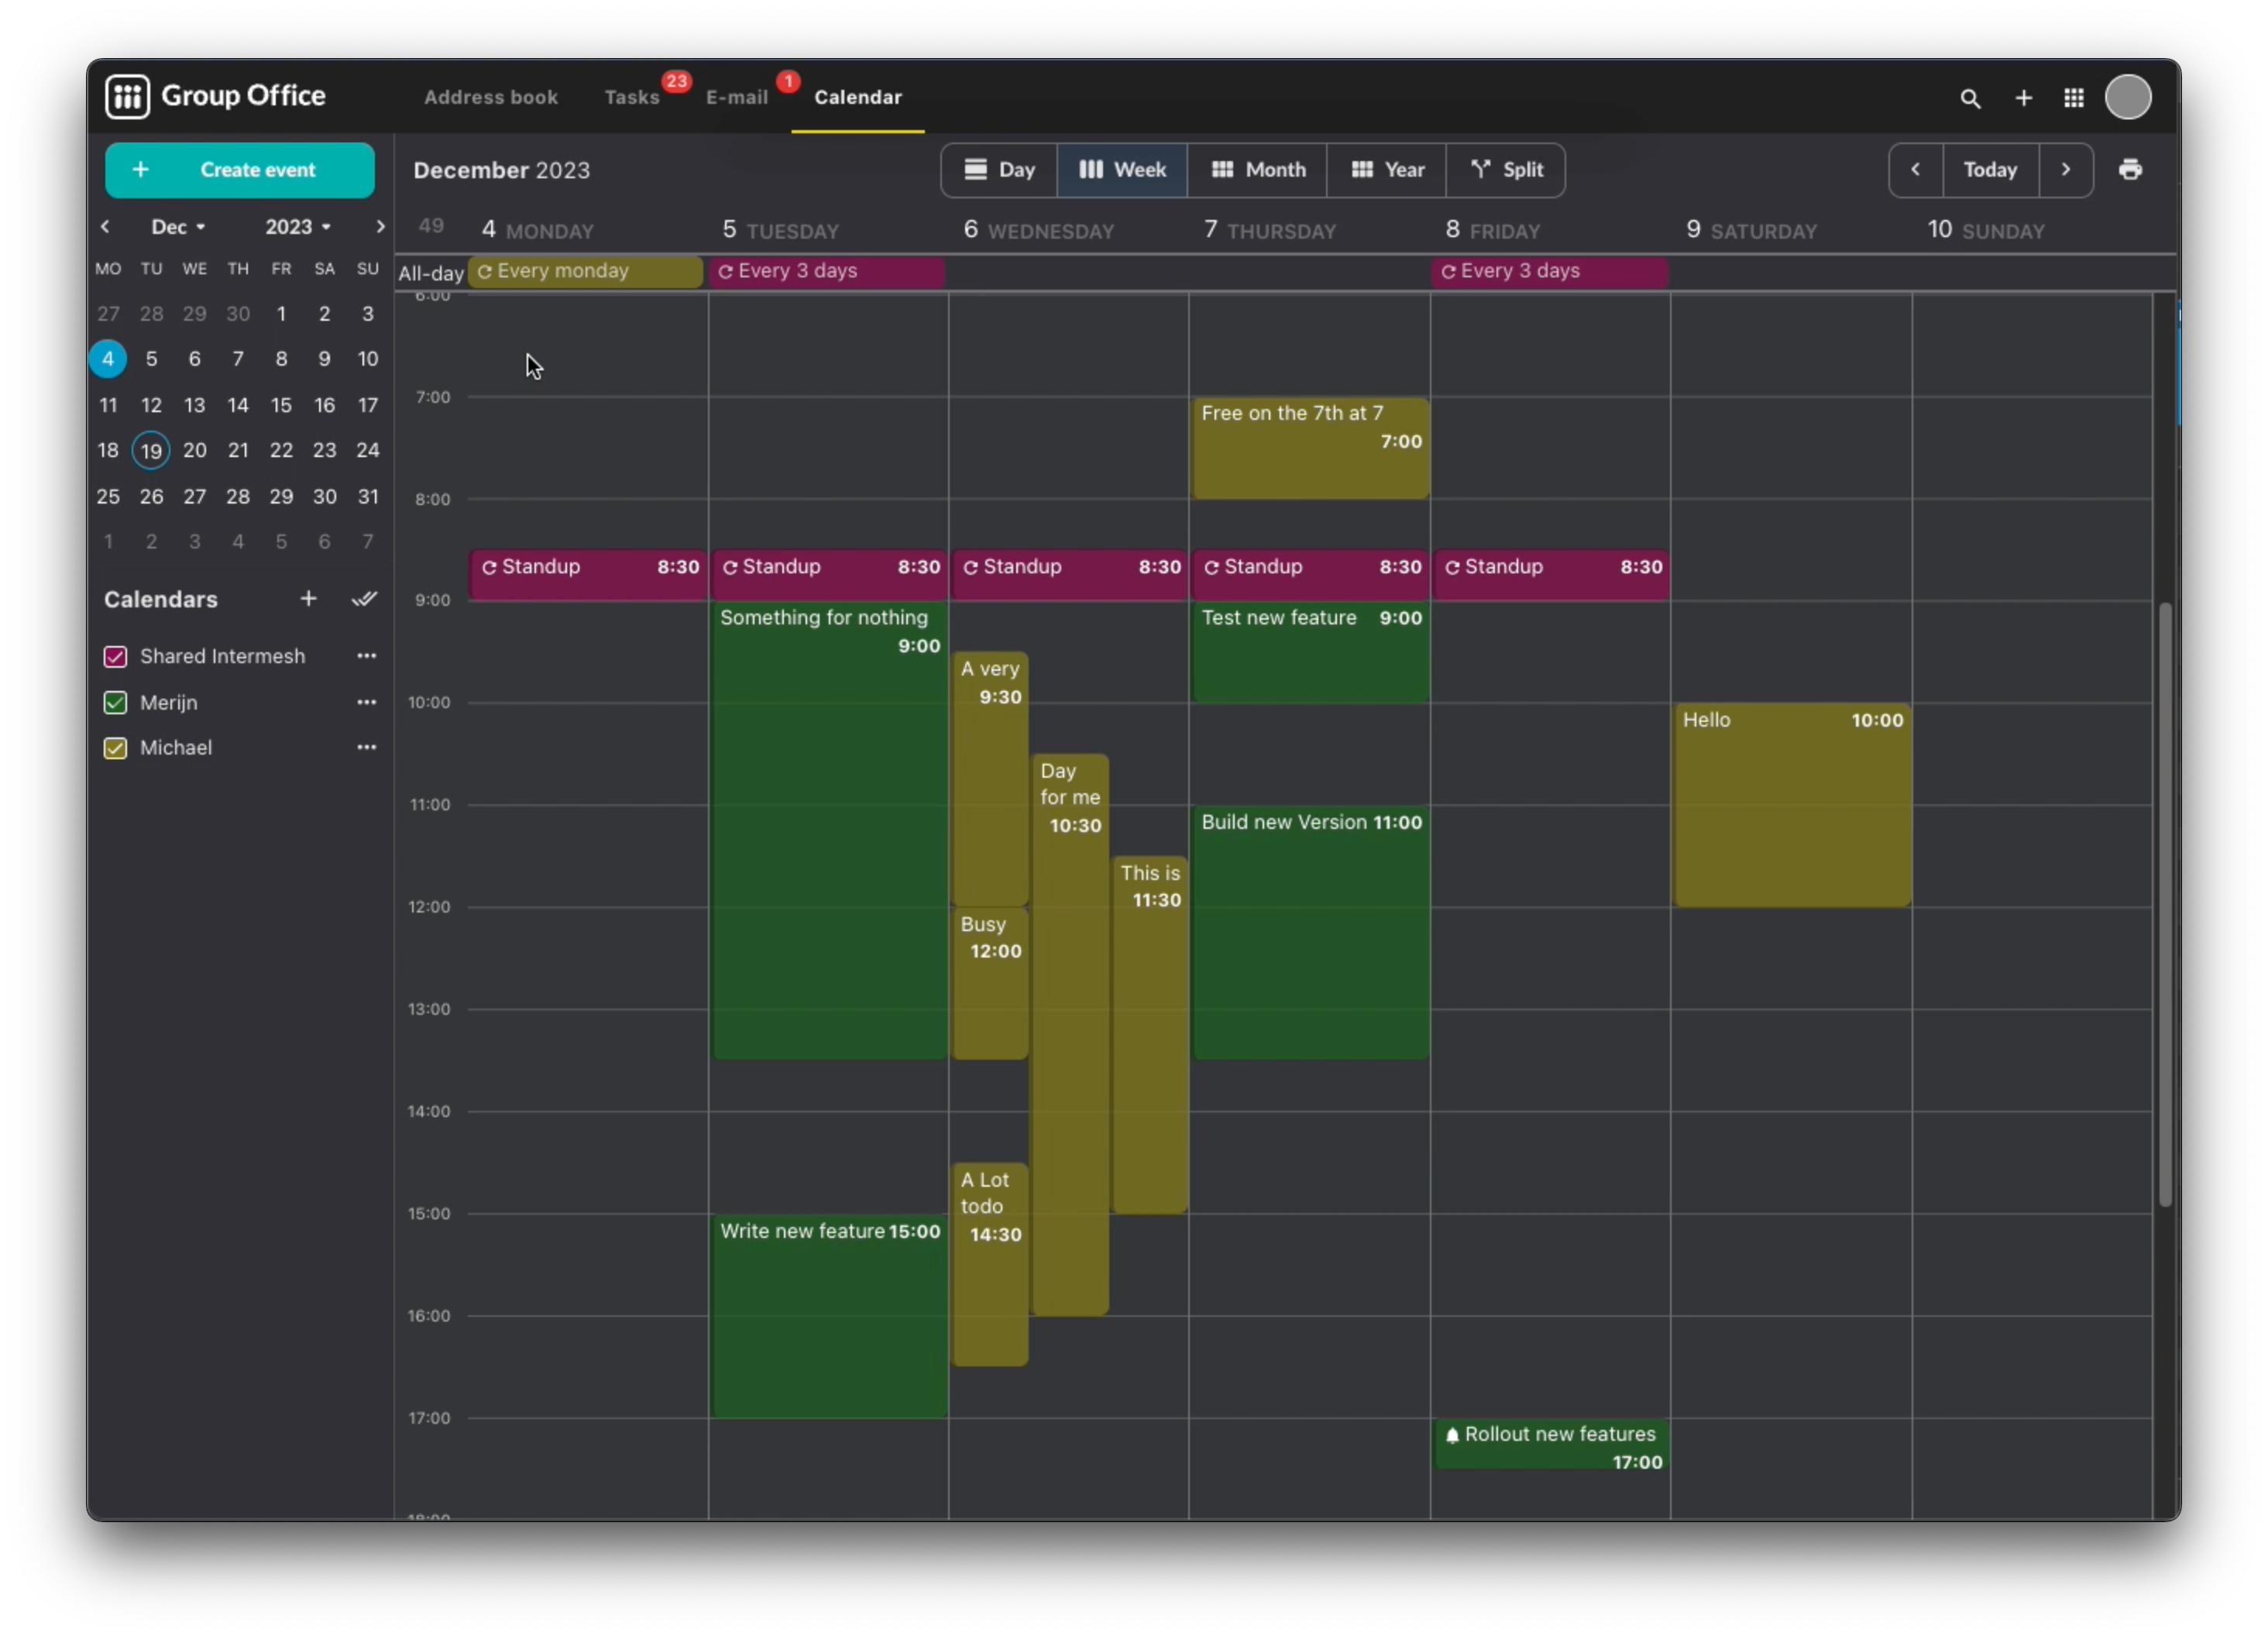
Task: Switch to the Tasks tab
Action: [631, 97]
